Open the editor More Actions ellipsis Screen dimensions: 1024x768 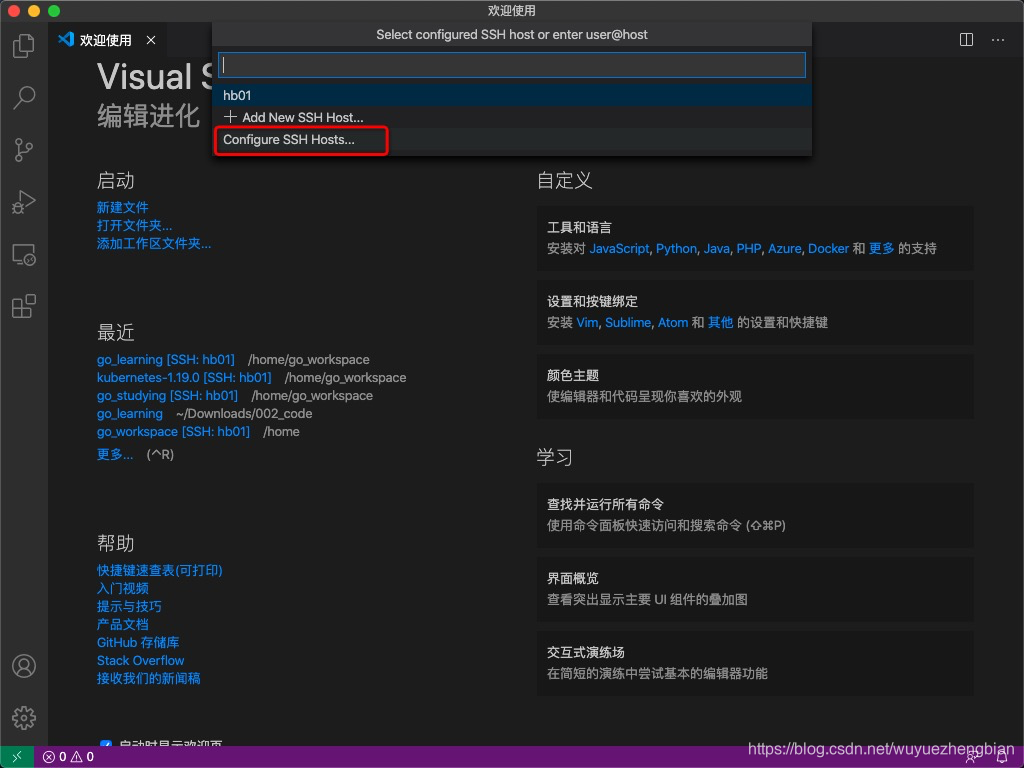(998, 40)
